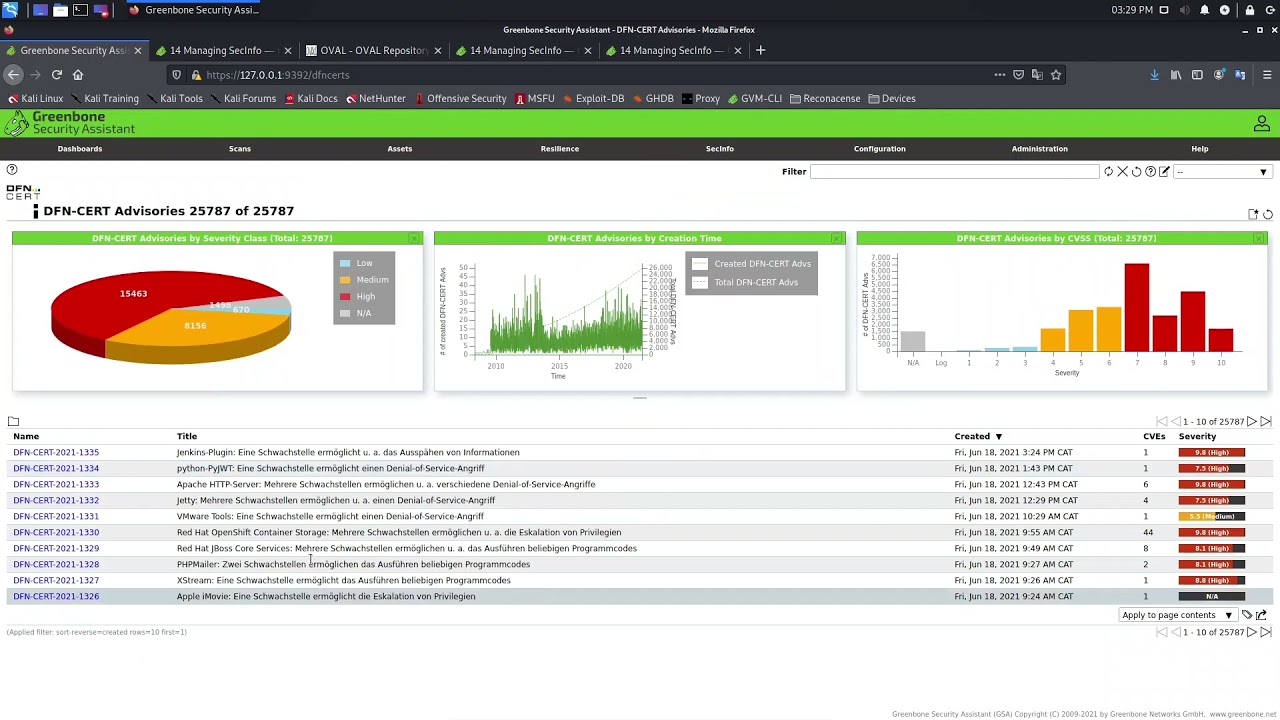Open the Firefox library icon
The width and height of the screenshot is (1280, 720).
pos(1176,75)
